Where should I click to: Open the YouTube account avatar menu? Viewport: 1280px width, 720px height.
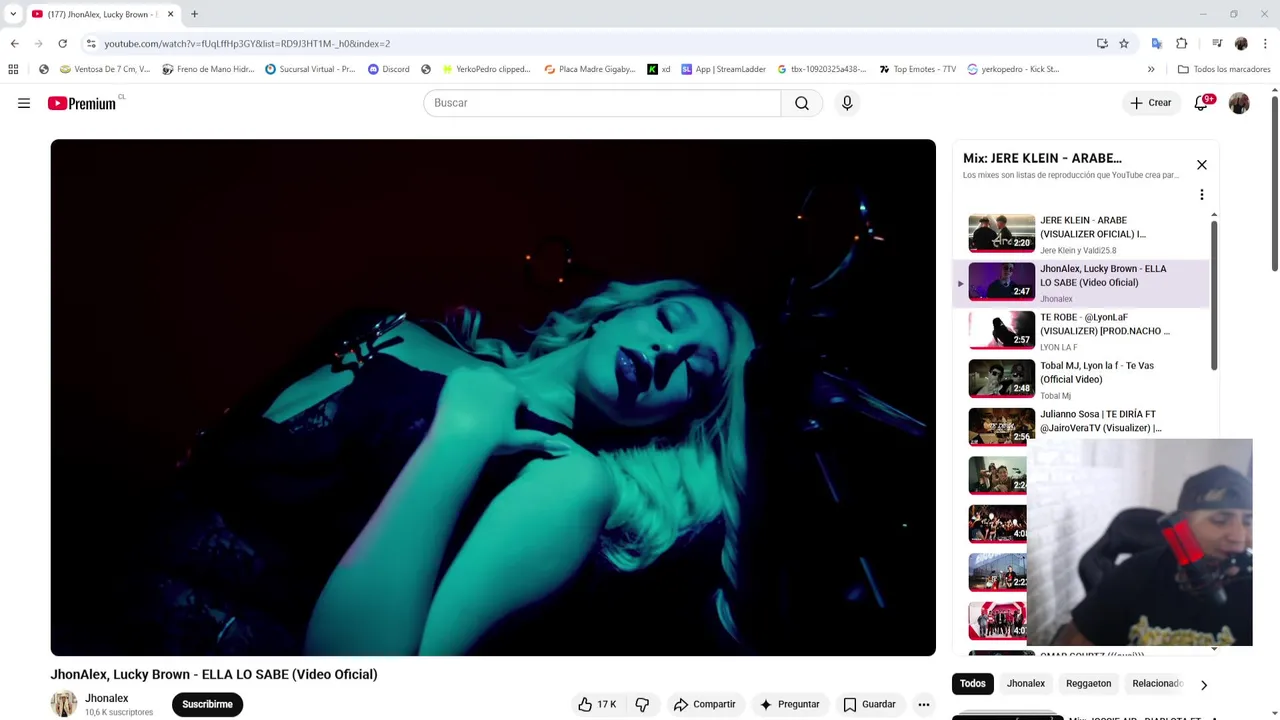click(1239, 103)
